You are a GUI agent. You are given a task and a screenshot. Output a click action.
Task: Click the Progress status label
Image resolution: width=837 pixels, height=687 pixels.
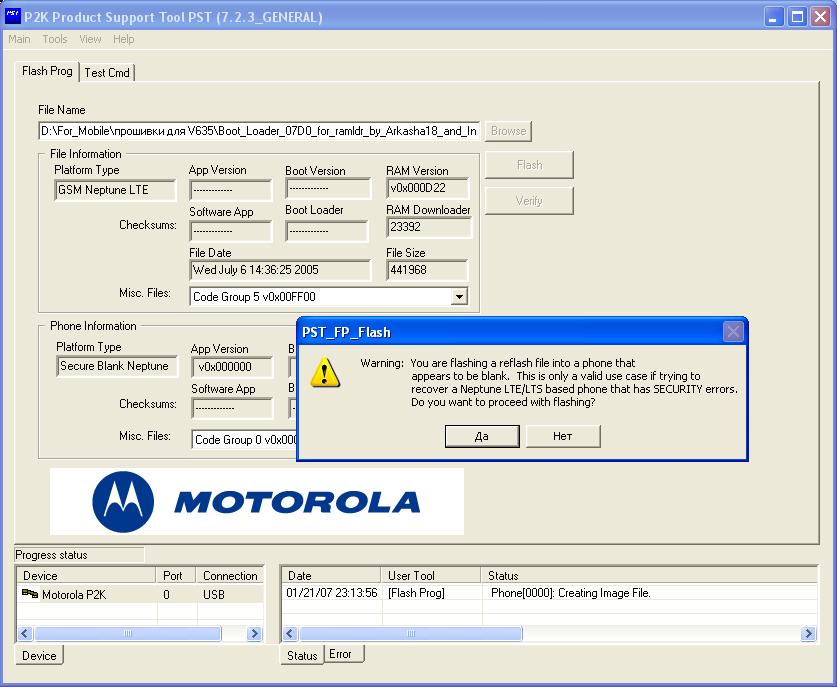[51, 555]
